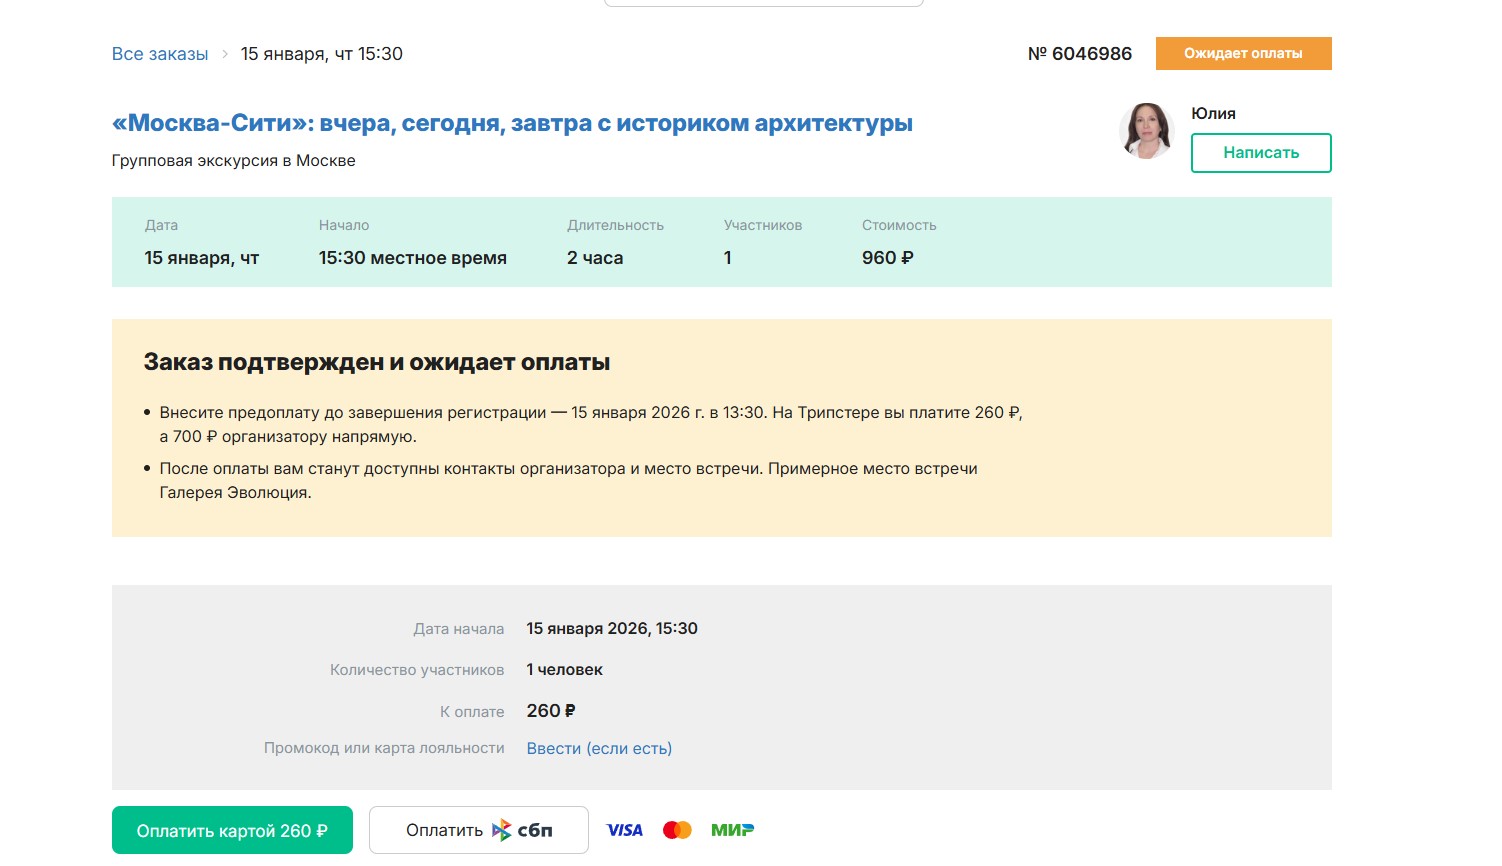This screenshot has width=1502, height=866.
Task: Click the Ожидает оплаты status badge
Action: (x=1243, y=54)
